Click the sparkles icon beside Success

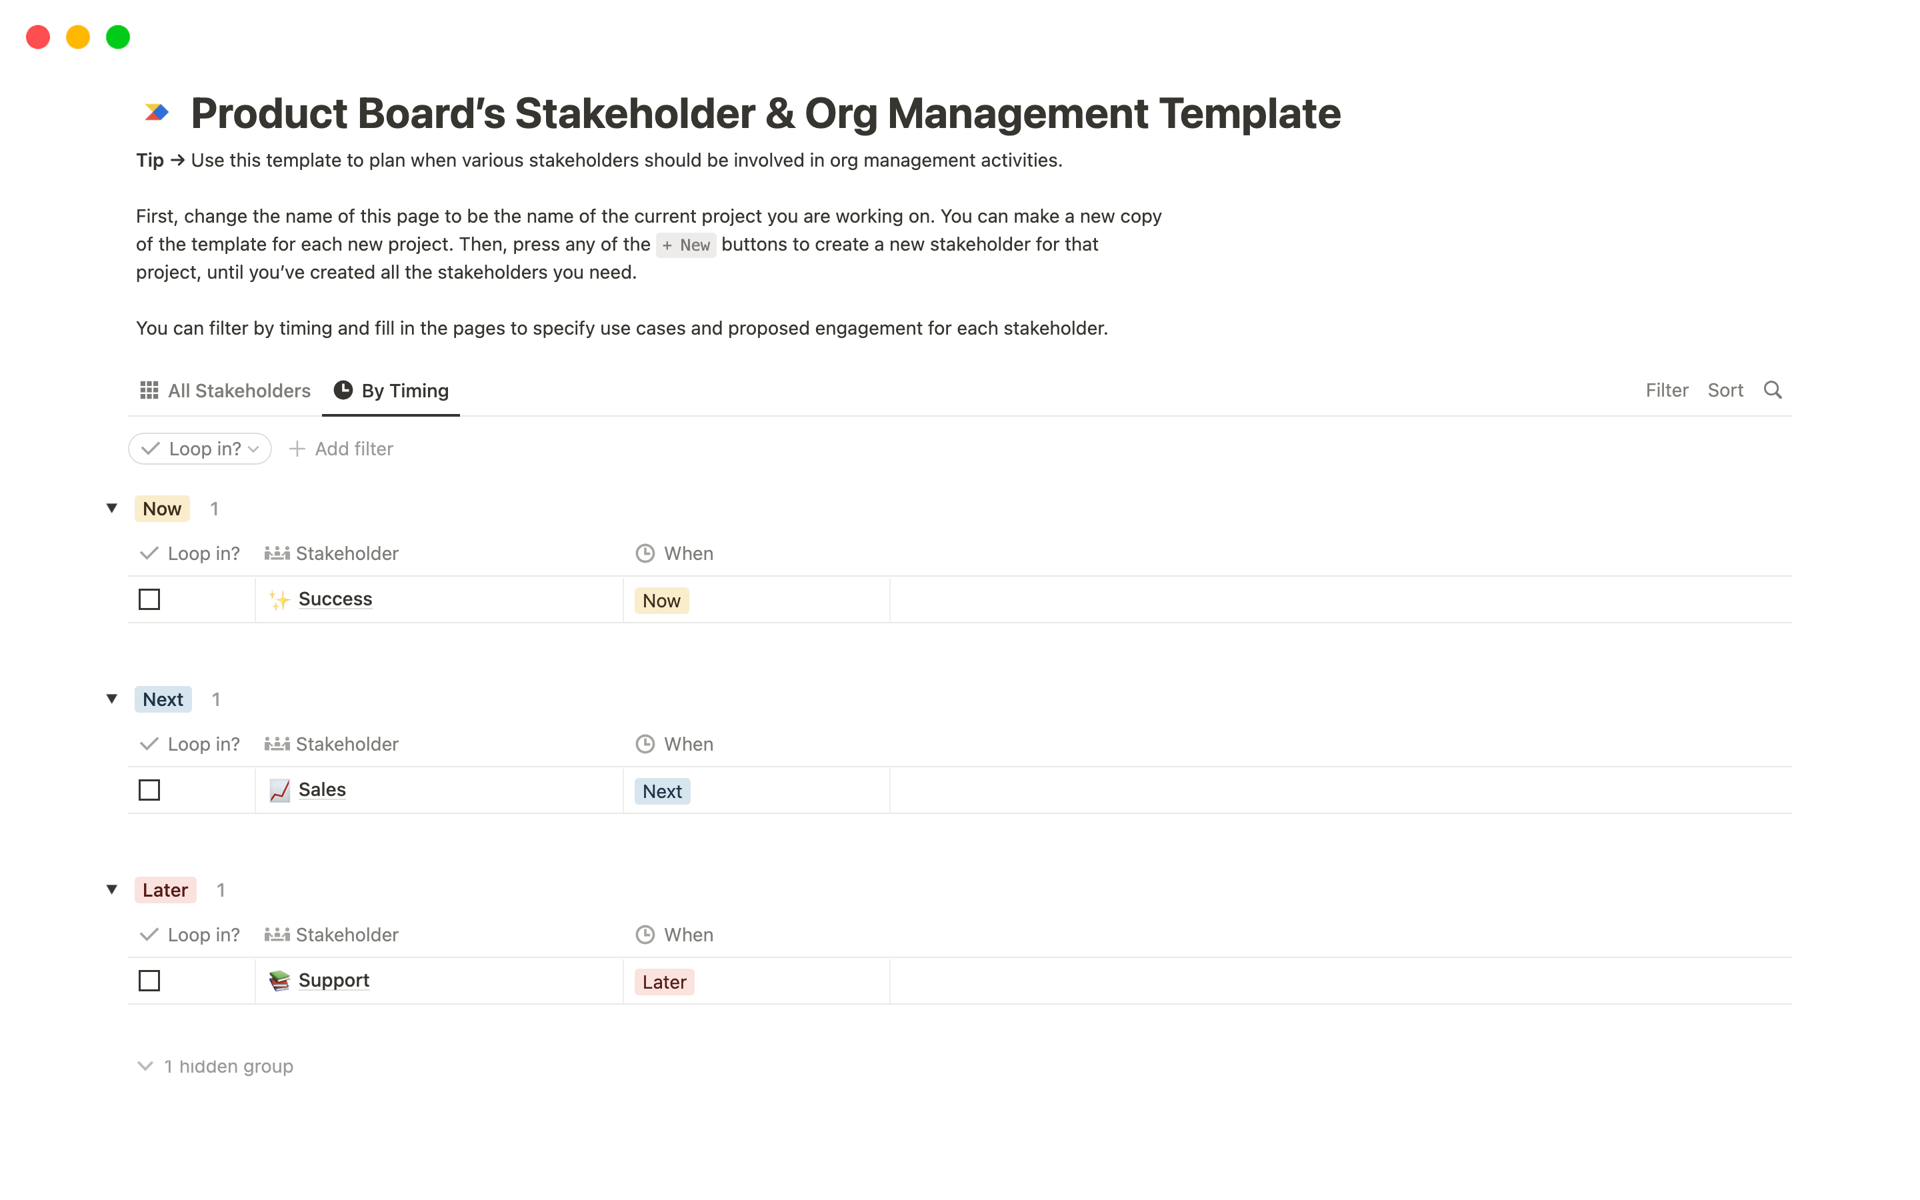278,599
